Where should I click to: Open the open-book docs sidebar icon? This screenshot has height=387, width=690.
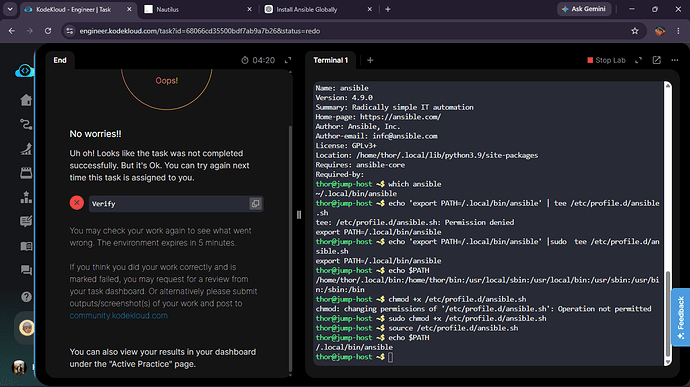point(26,246)
